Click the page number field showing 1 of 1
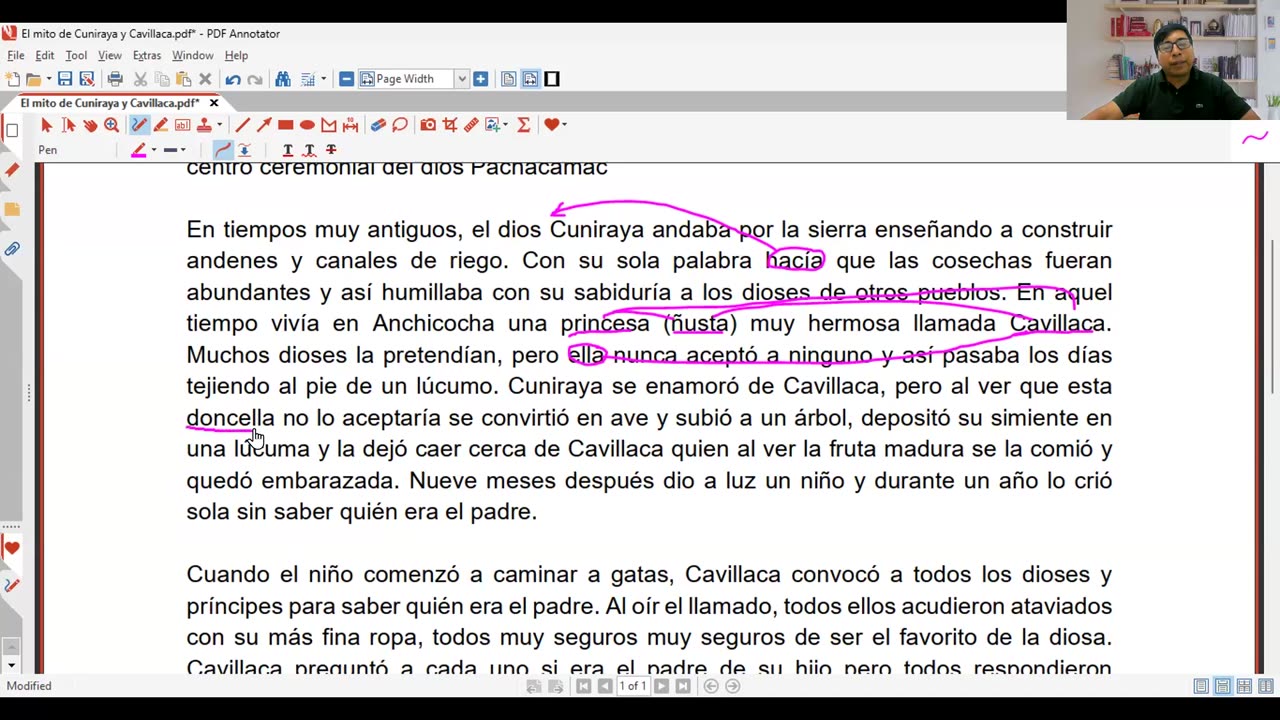Screen dimensions: 1280x720 [x=632, y=686]
